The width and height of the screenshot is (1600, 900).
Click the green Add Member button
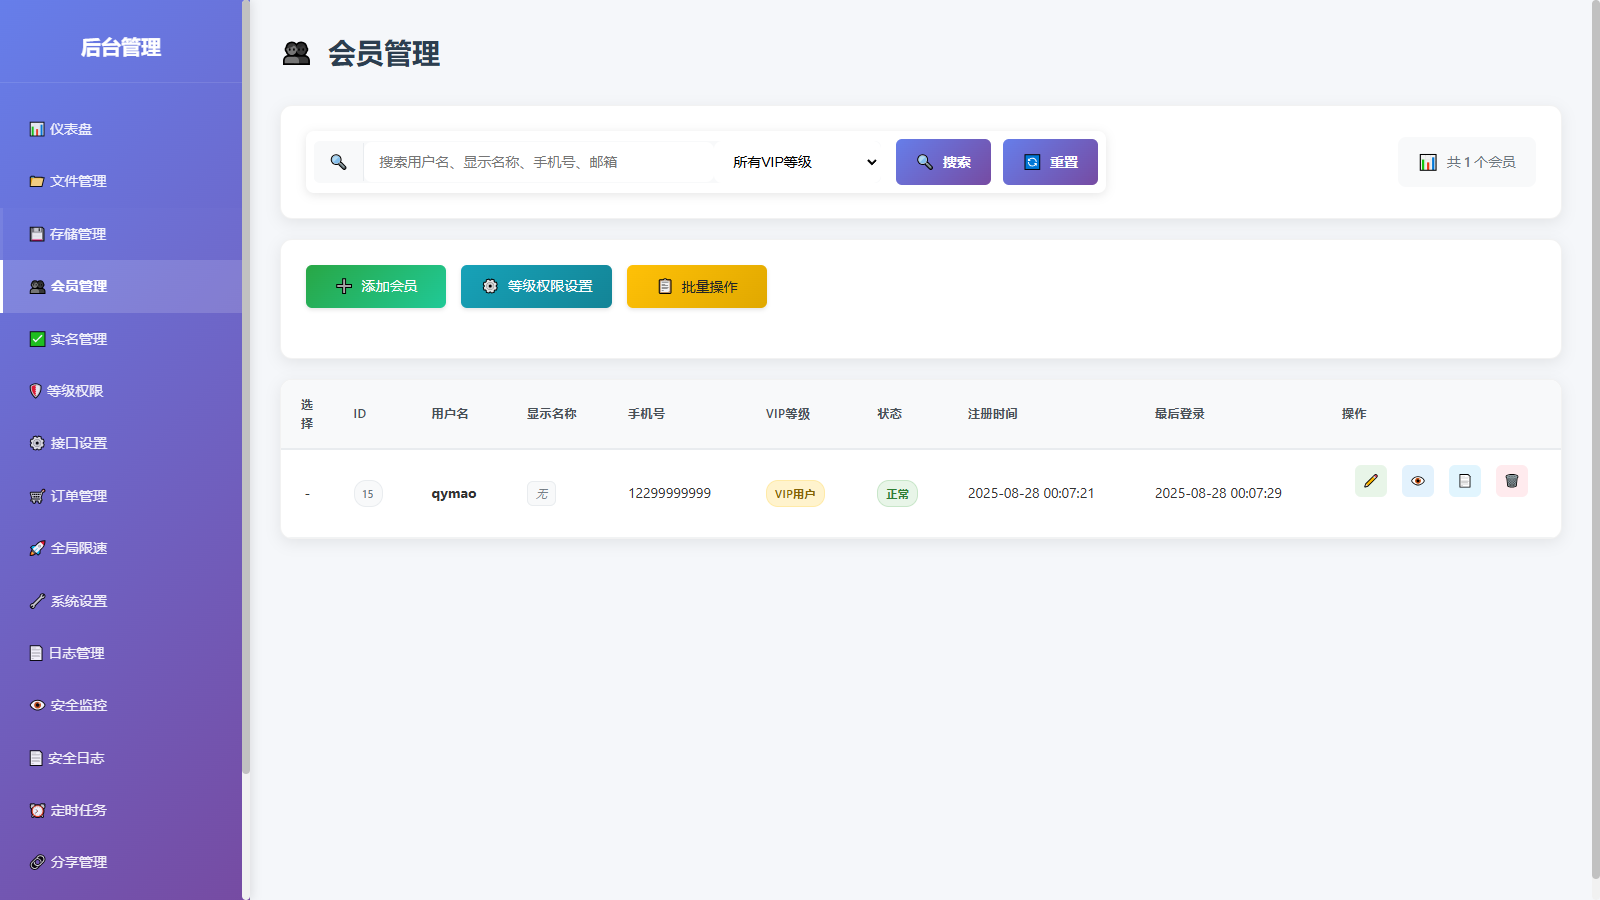[x=376, y=287]
